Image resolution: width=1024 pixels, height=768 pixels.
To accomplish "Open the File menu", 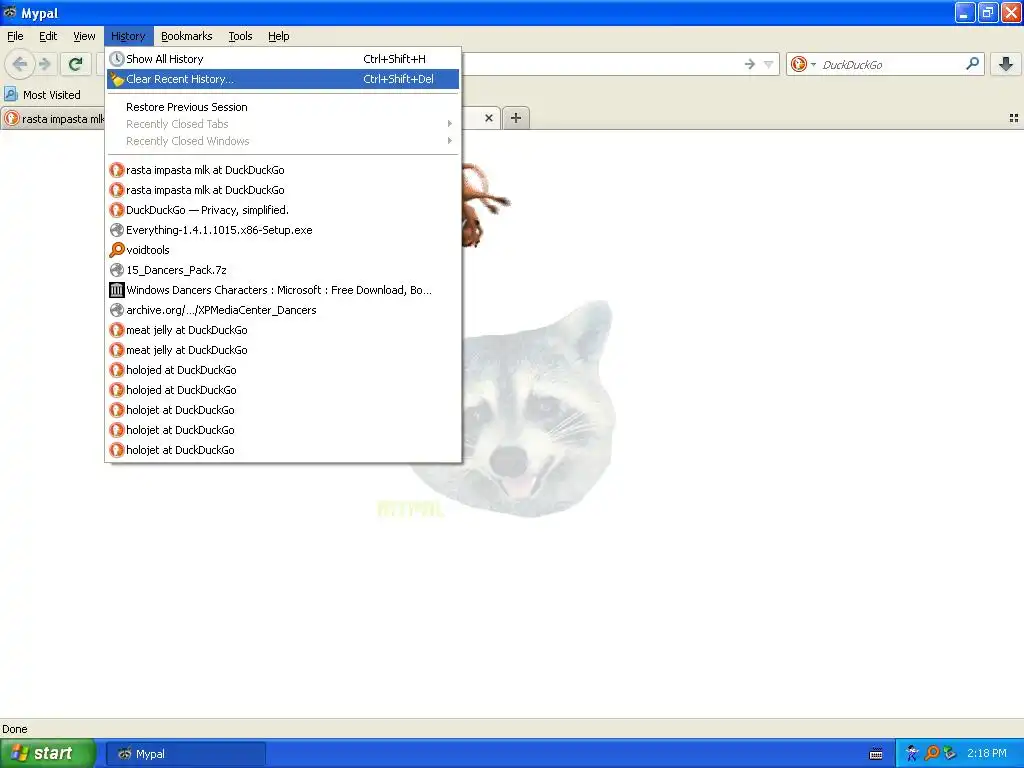I will coord(15,36).
